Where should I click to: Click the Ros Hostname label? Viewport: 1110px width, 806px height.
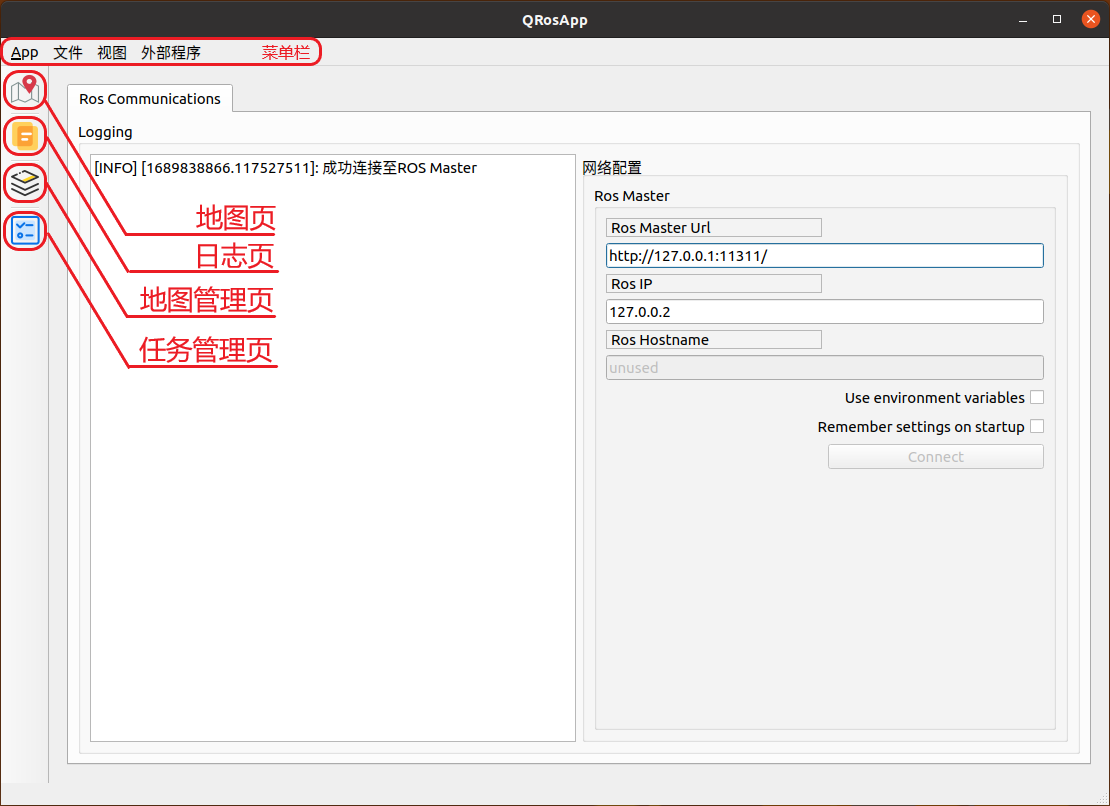pos(714,340)
